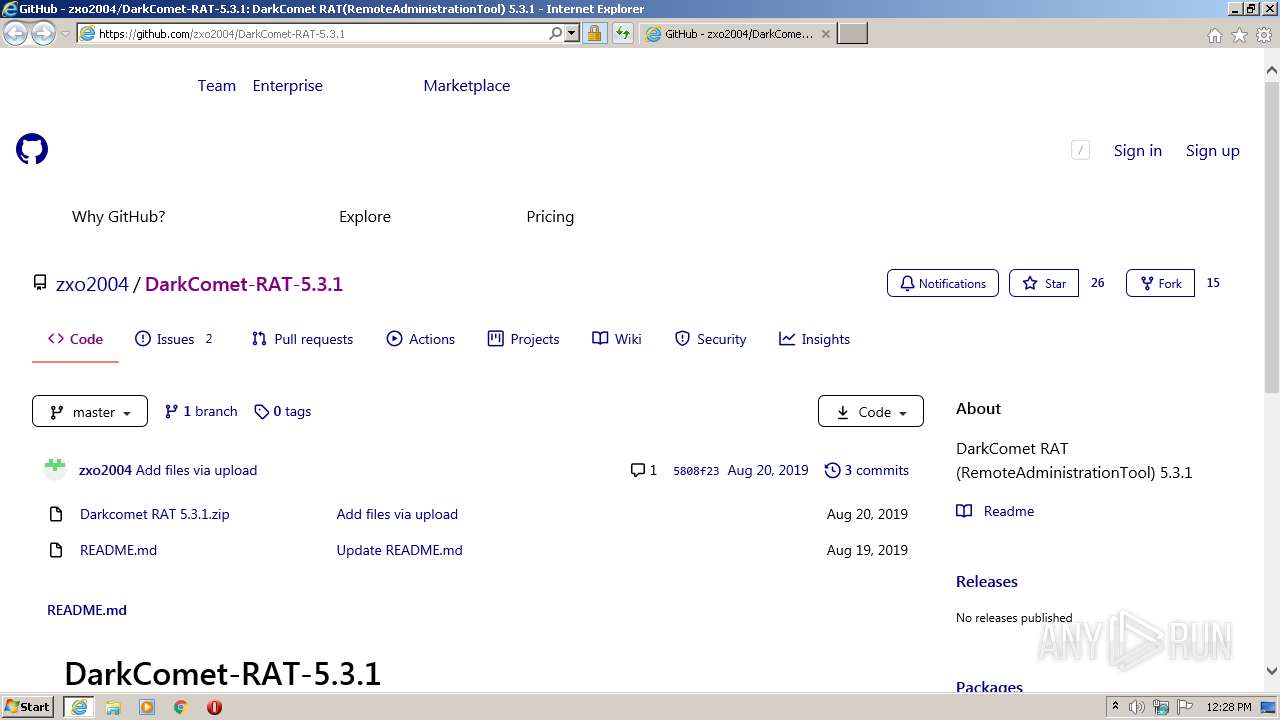The width and height of the screenshot is (1280, 720).
Task: Click the README.md heading link above content
Action: tap(87, 610)
